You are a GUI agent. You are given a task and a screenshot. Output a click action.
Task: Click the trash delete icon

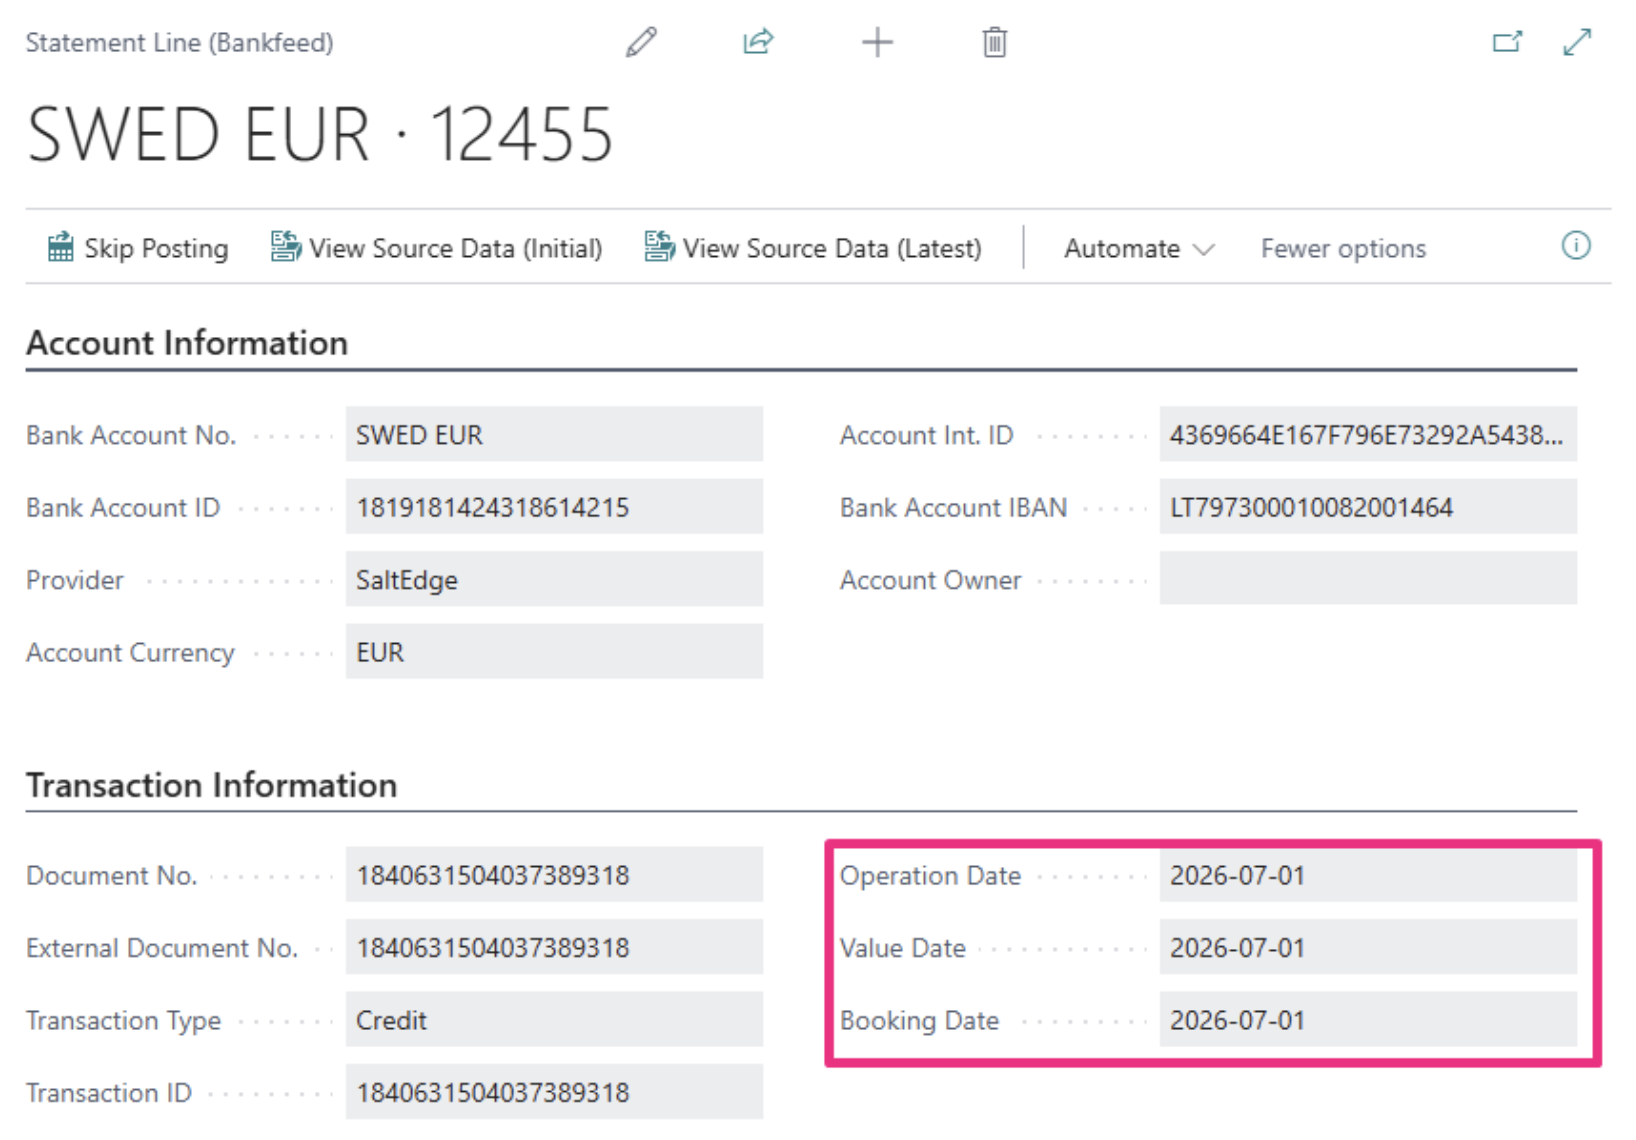[x=994, y=42]
